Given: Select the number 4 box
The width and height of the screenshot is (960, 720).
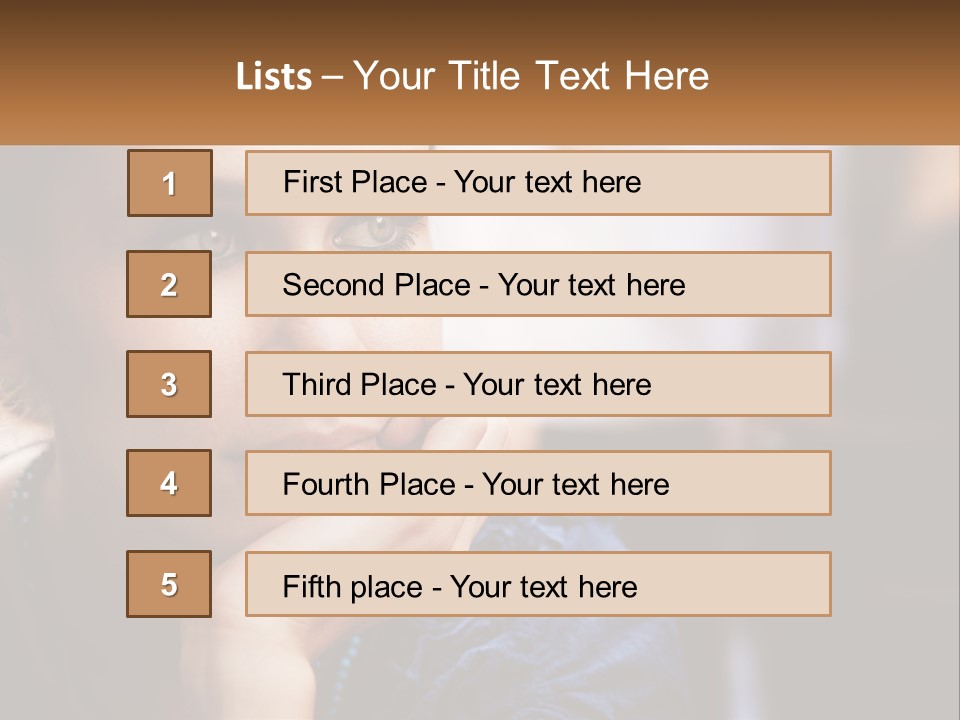Looking at the screenshot, I should point(169,483).
